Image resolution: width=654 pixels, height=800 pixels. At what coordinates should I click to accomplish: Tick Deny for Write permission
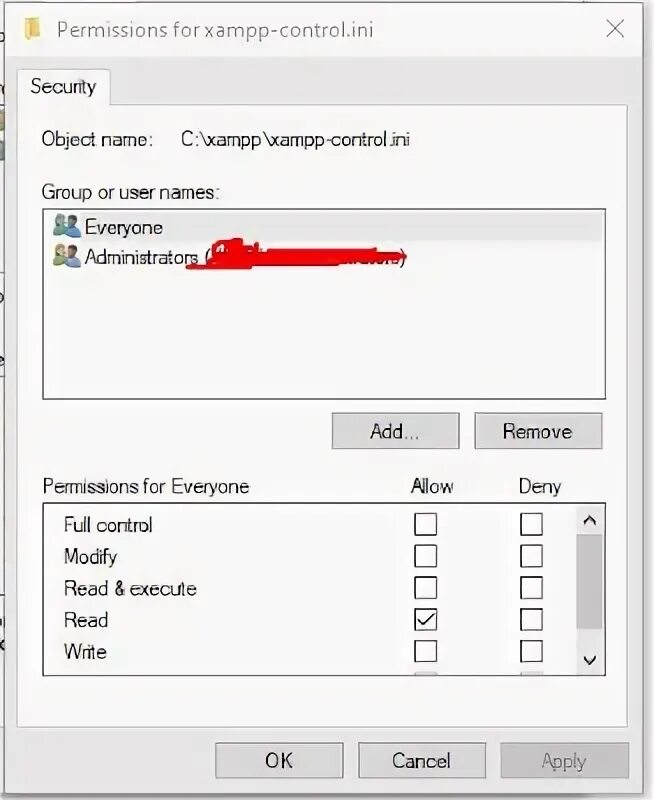[532, 652]
